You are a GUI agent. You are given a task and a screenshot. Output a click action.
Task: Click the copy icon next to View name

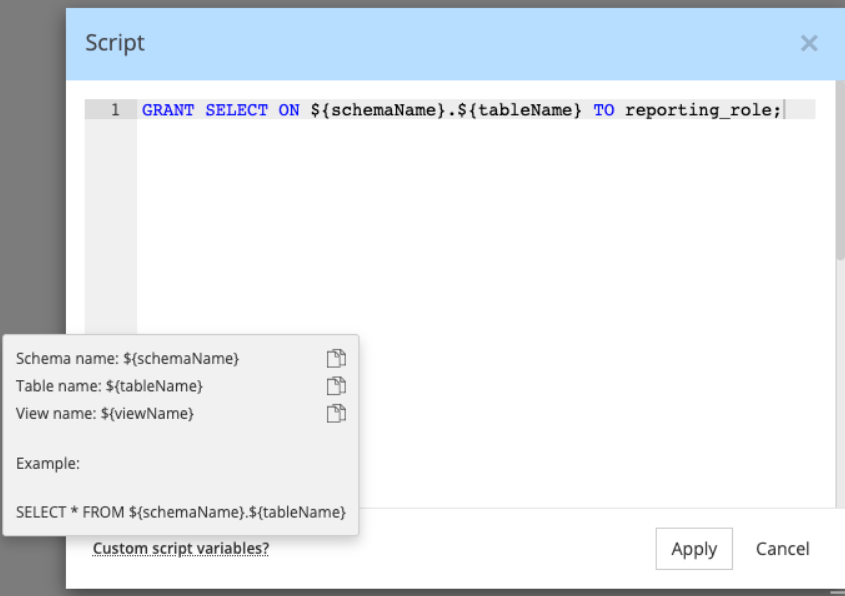click(337, 413)
